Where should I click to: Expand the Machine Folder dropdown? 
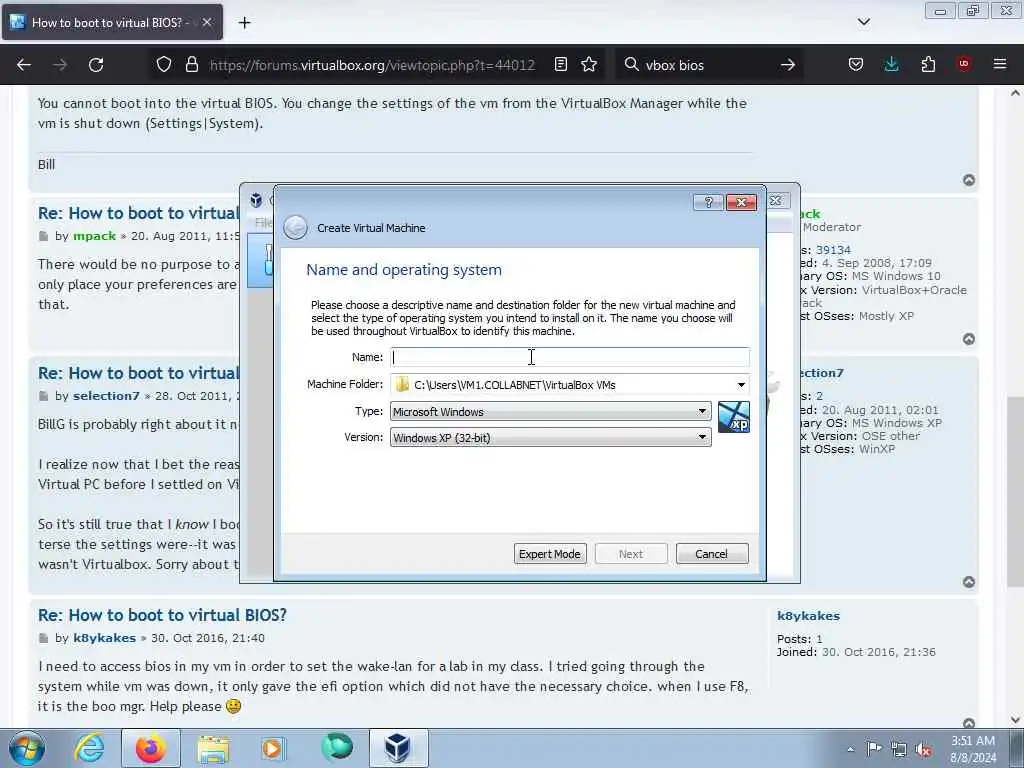point(741,385)
